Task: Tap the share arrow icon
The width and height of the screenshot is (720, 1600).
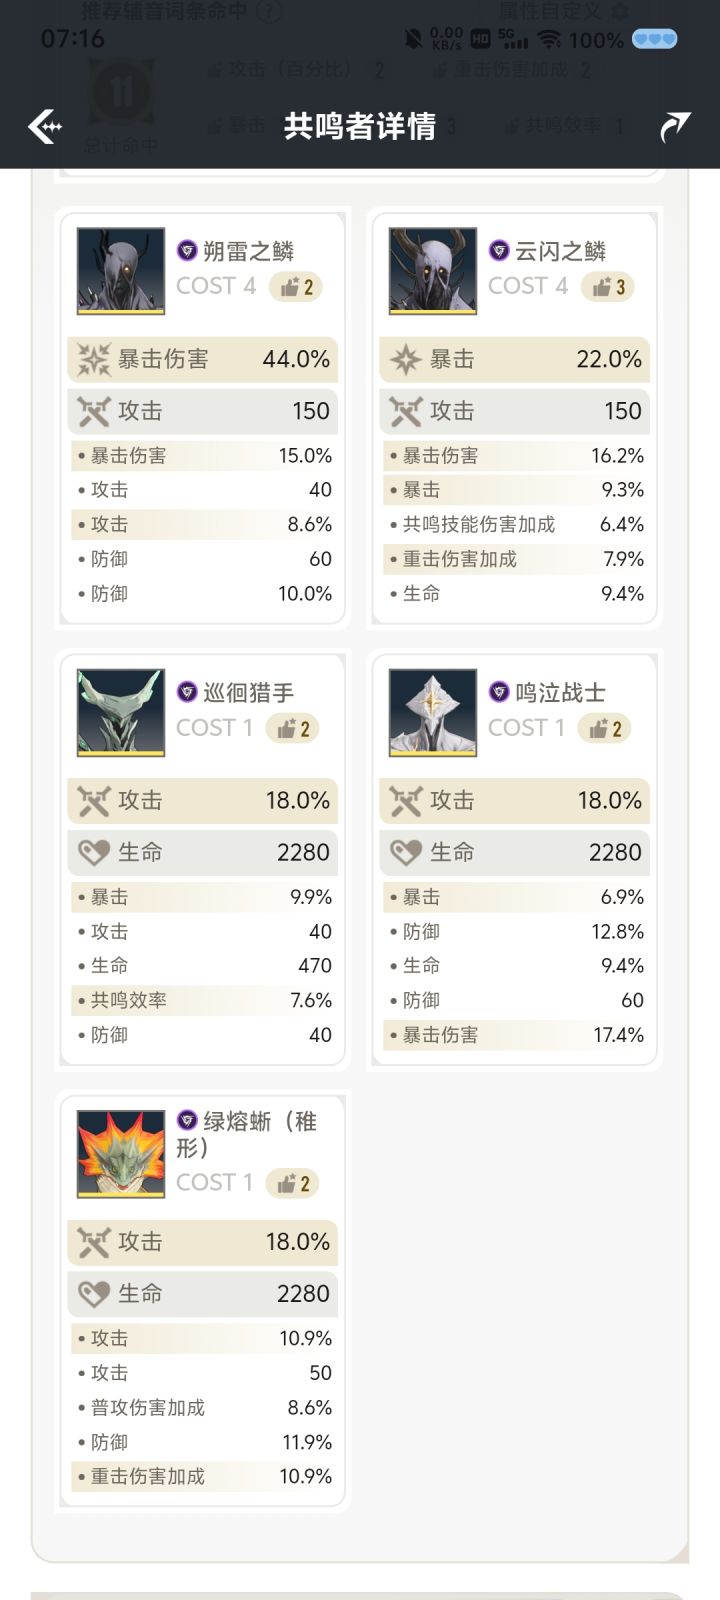Action: (675, 127)
